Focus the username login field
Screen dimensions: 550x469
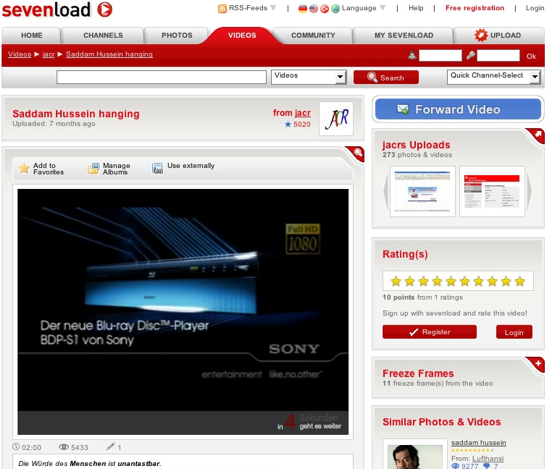(440, 55)
